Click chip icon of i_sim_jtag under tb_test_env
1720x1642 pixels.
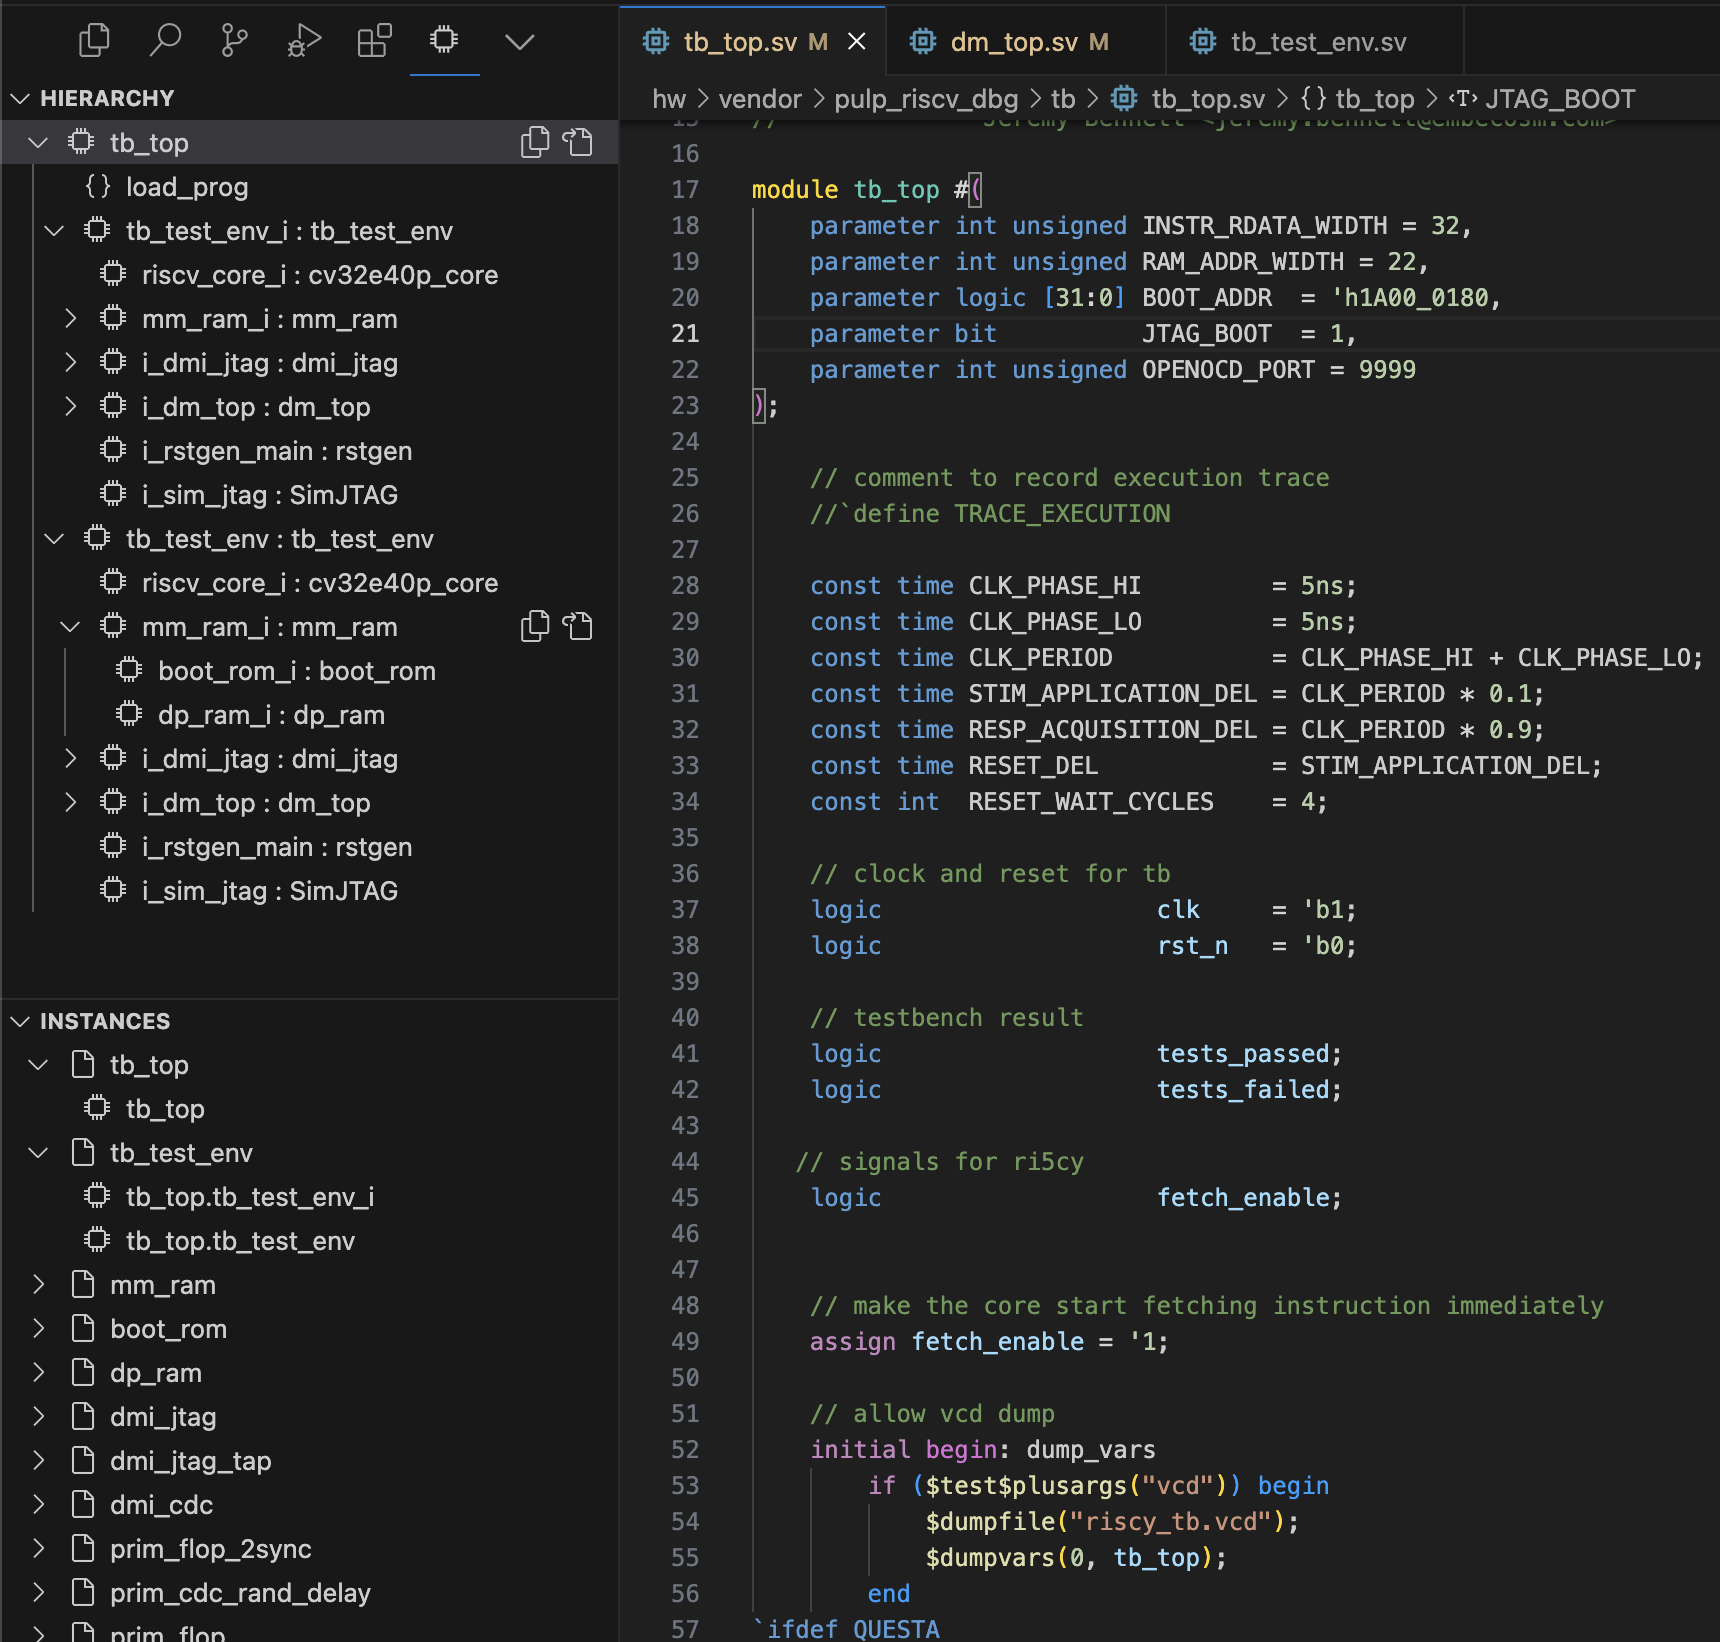point(113,890)
